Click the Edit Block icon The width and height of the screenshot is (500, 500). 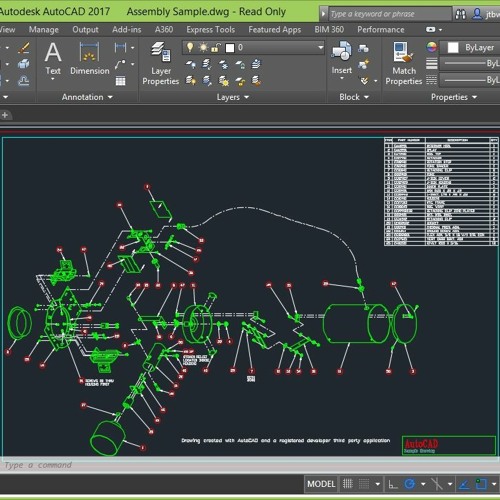tap(363, 64)
